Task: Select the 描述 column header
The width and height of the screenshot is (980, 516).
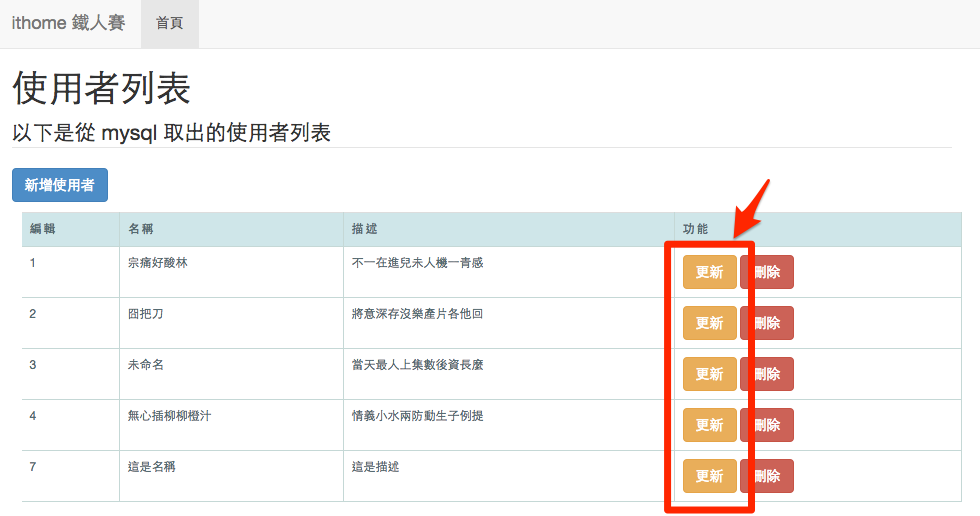Action: (x=364, y=229)
